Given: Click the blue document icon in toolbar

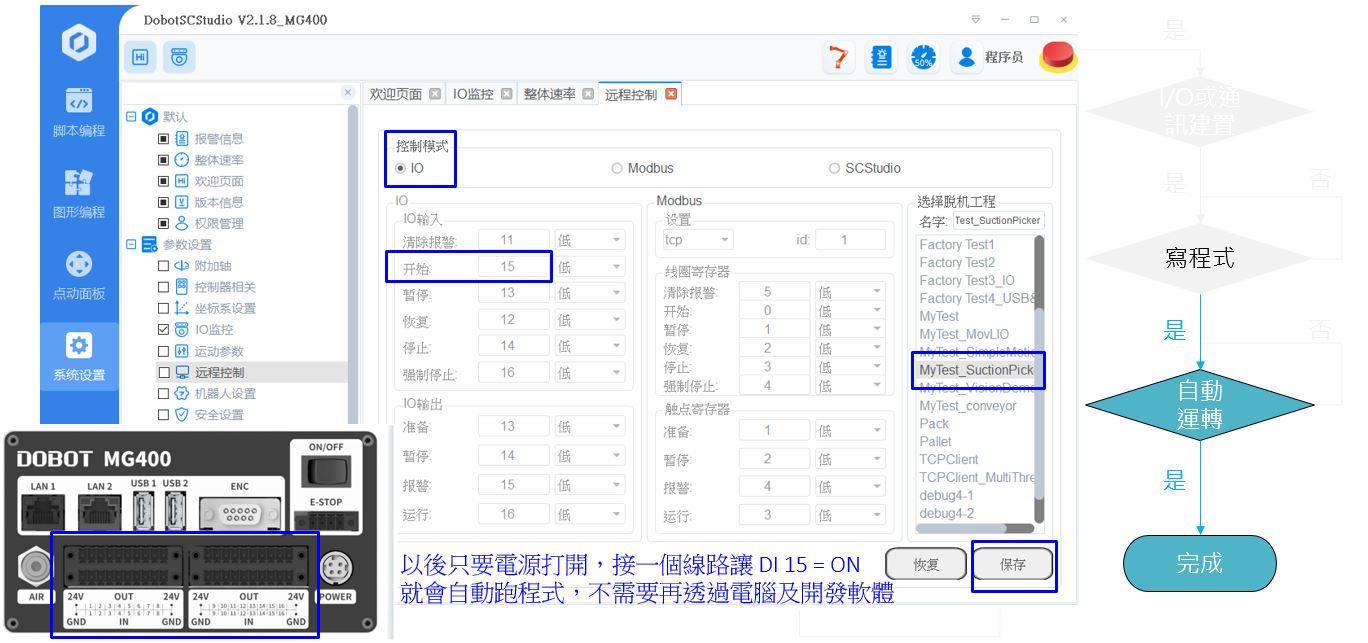Looking at the screenshot, I should [882, 58].
